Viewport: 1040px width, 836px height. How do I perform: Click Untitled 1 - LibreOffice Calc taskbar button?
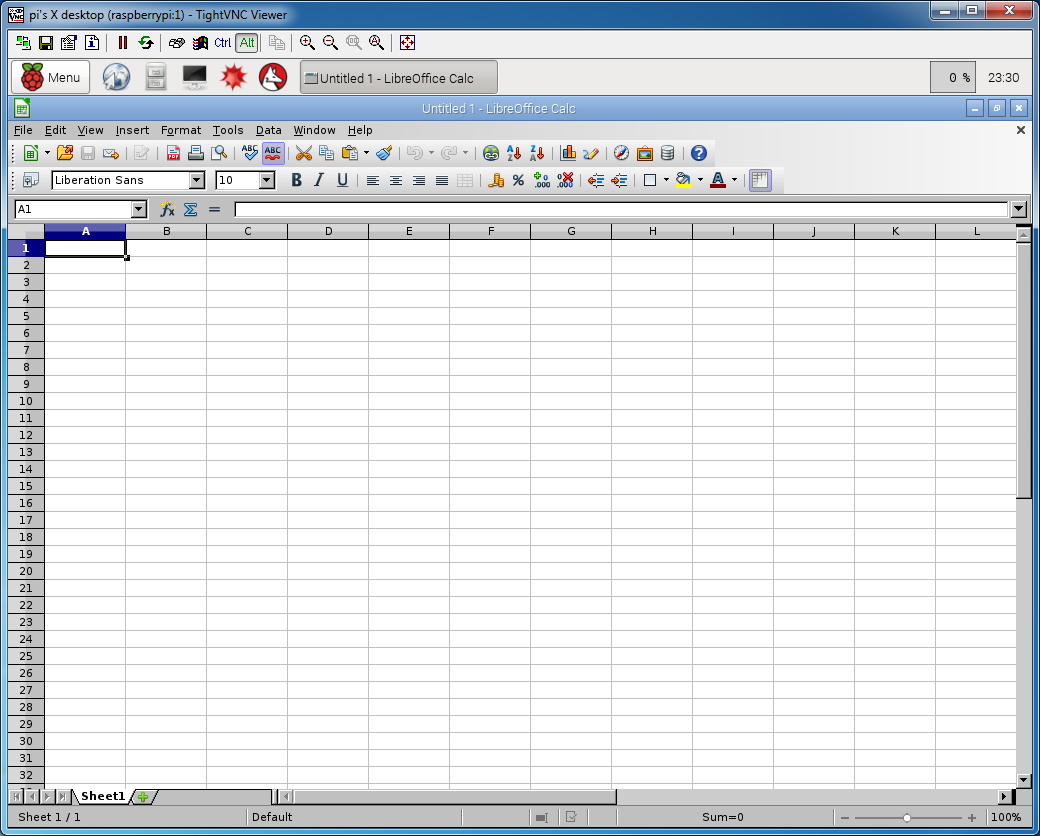(x=399, y=78)
